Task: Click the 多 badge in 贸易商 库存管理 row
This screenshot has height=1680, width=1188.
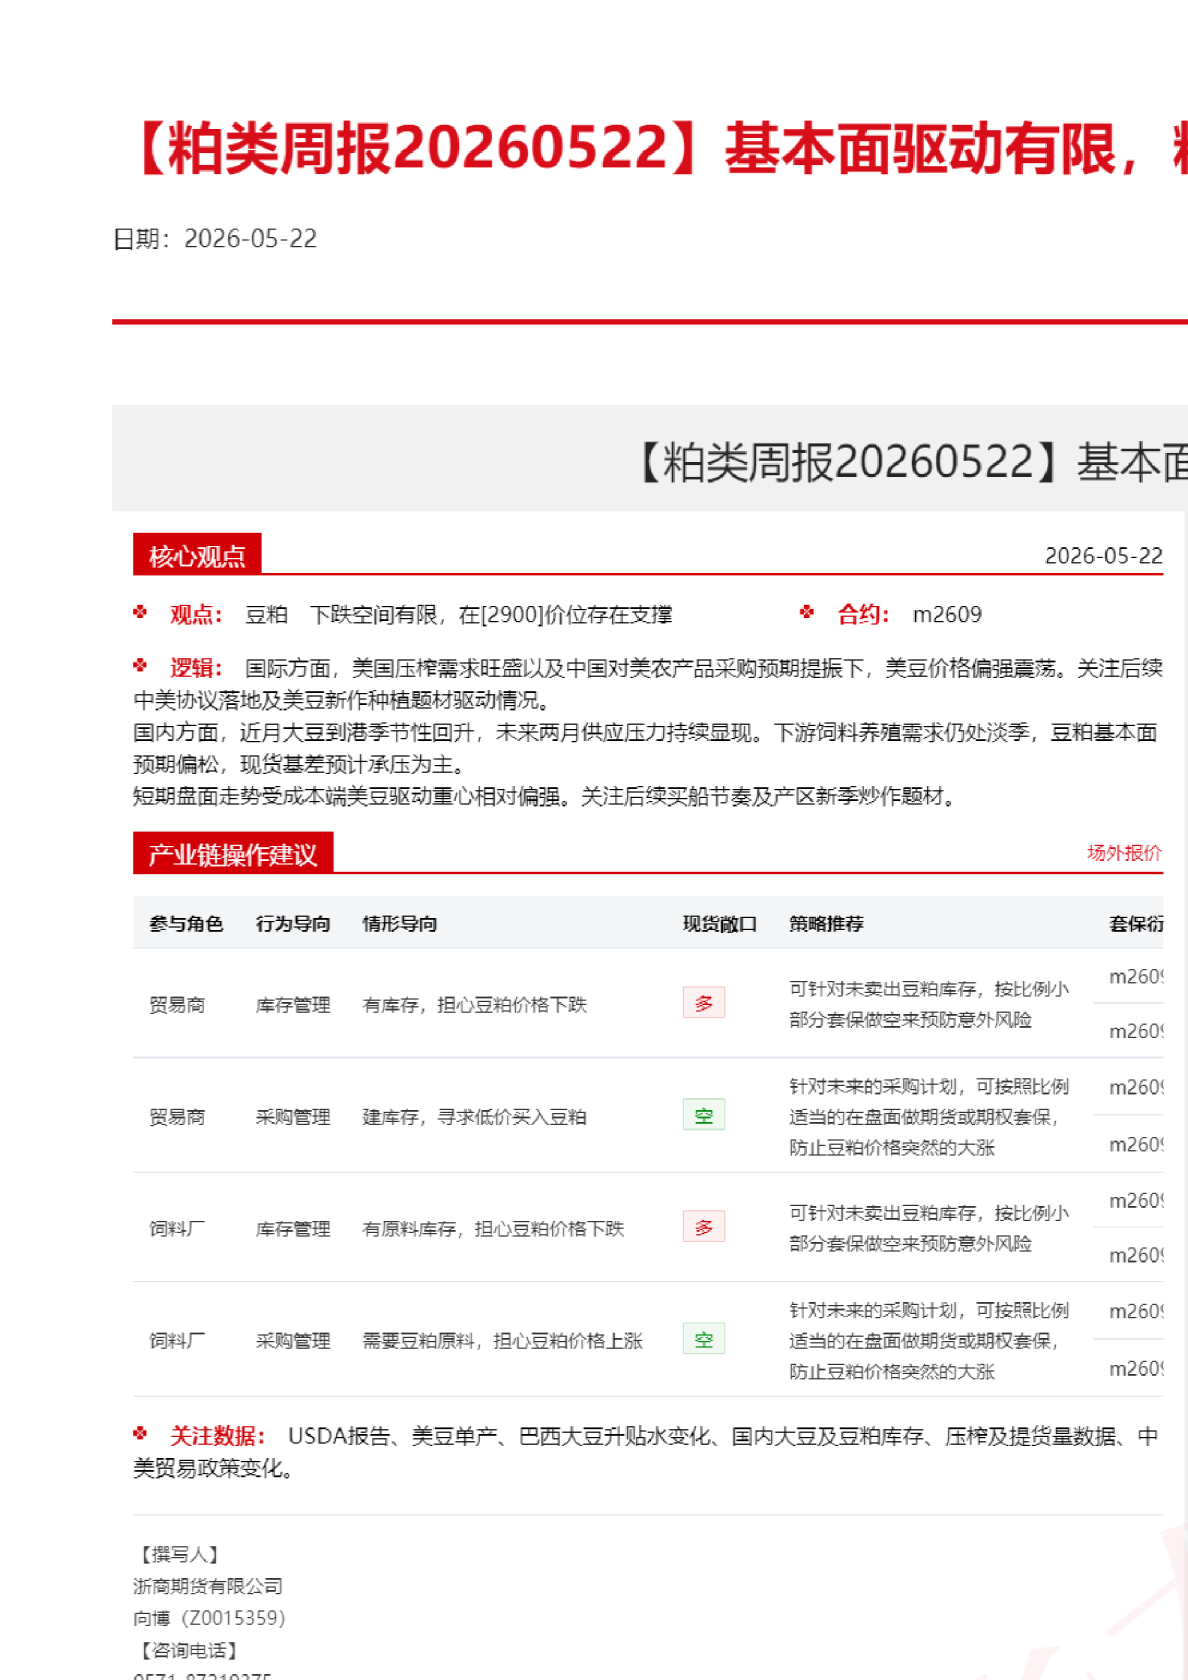Action: 704,1003
